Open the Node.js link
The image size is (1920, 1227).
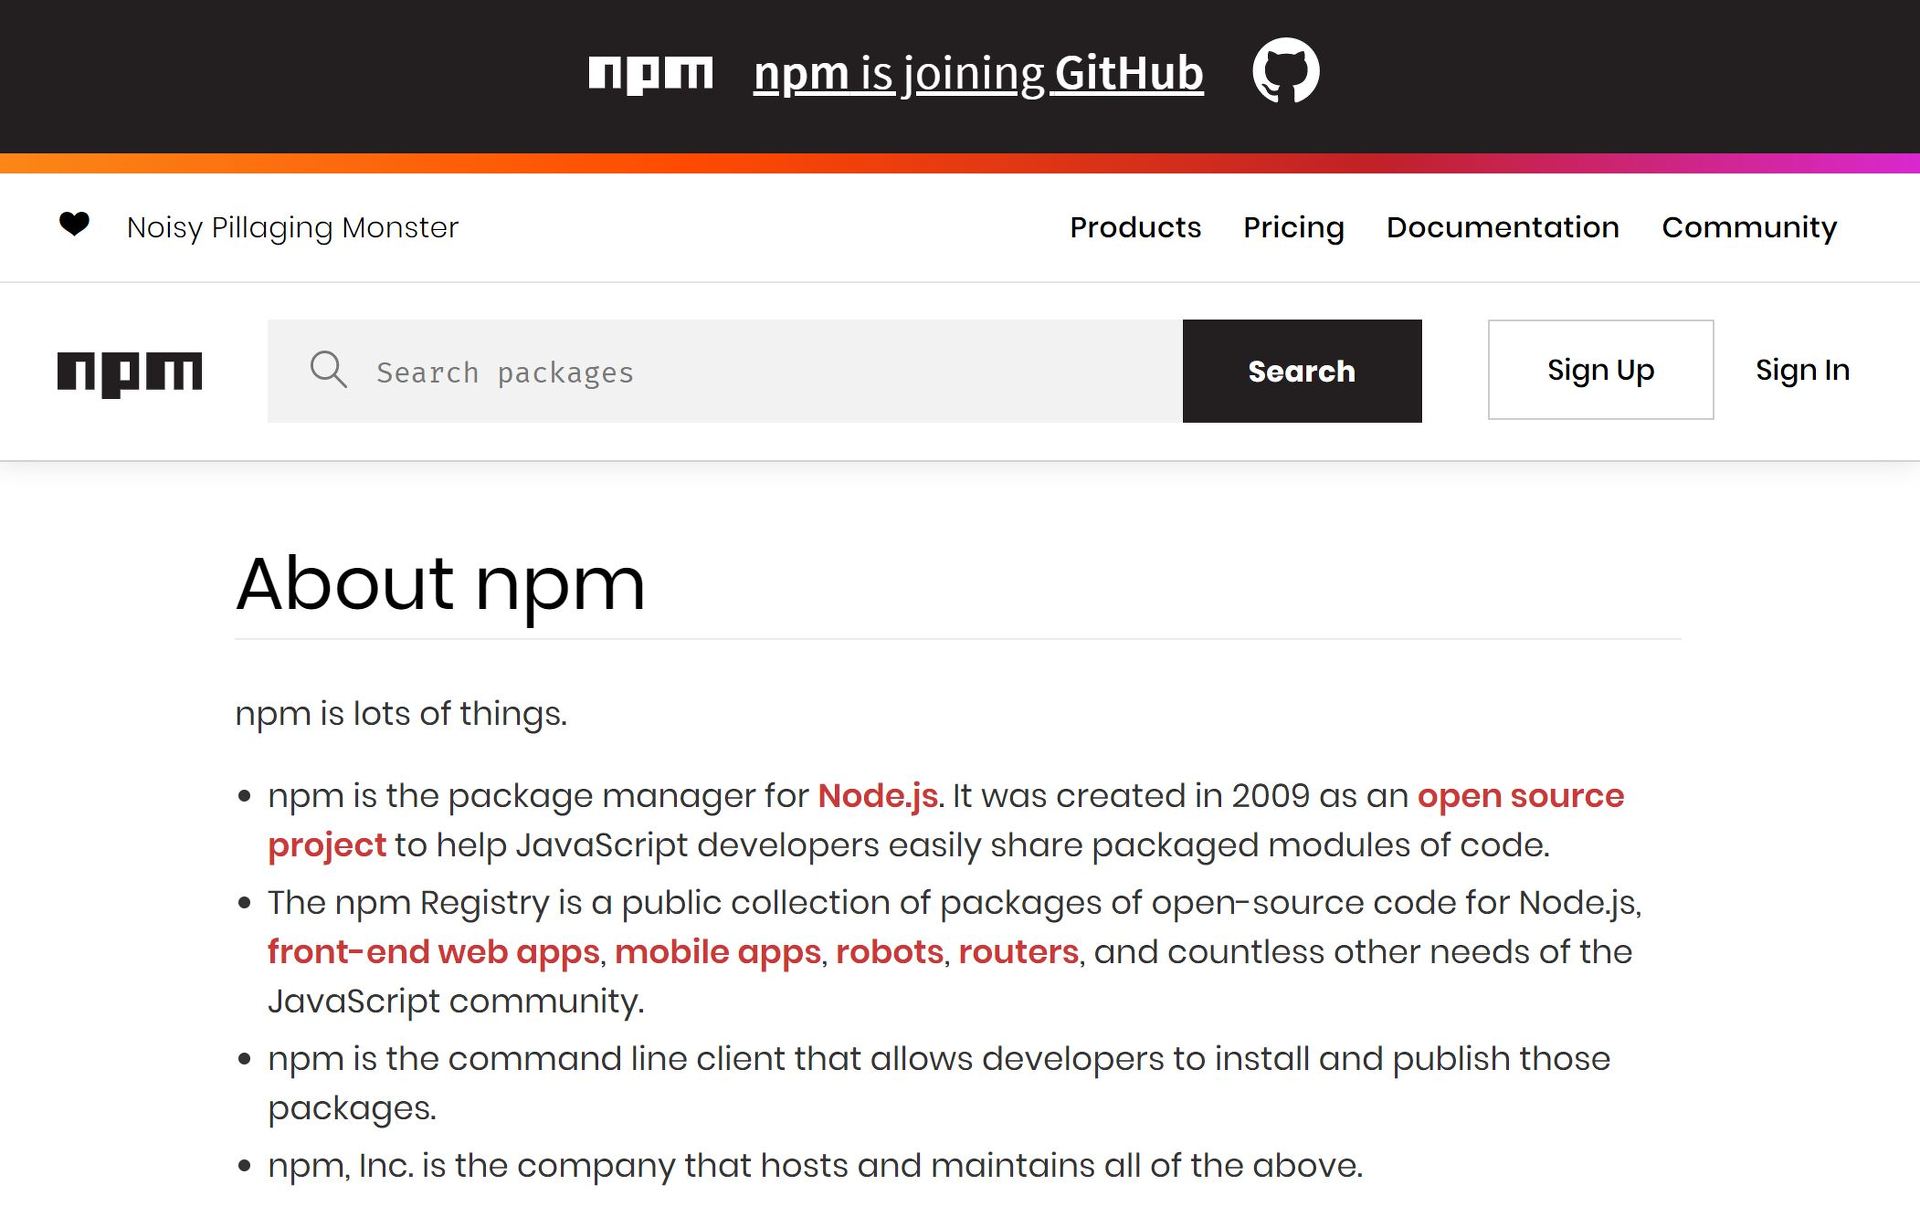[878, 796]
